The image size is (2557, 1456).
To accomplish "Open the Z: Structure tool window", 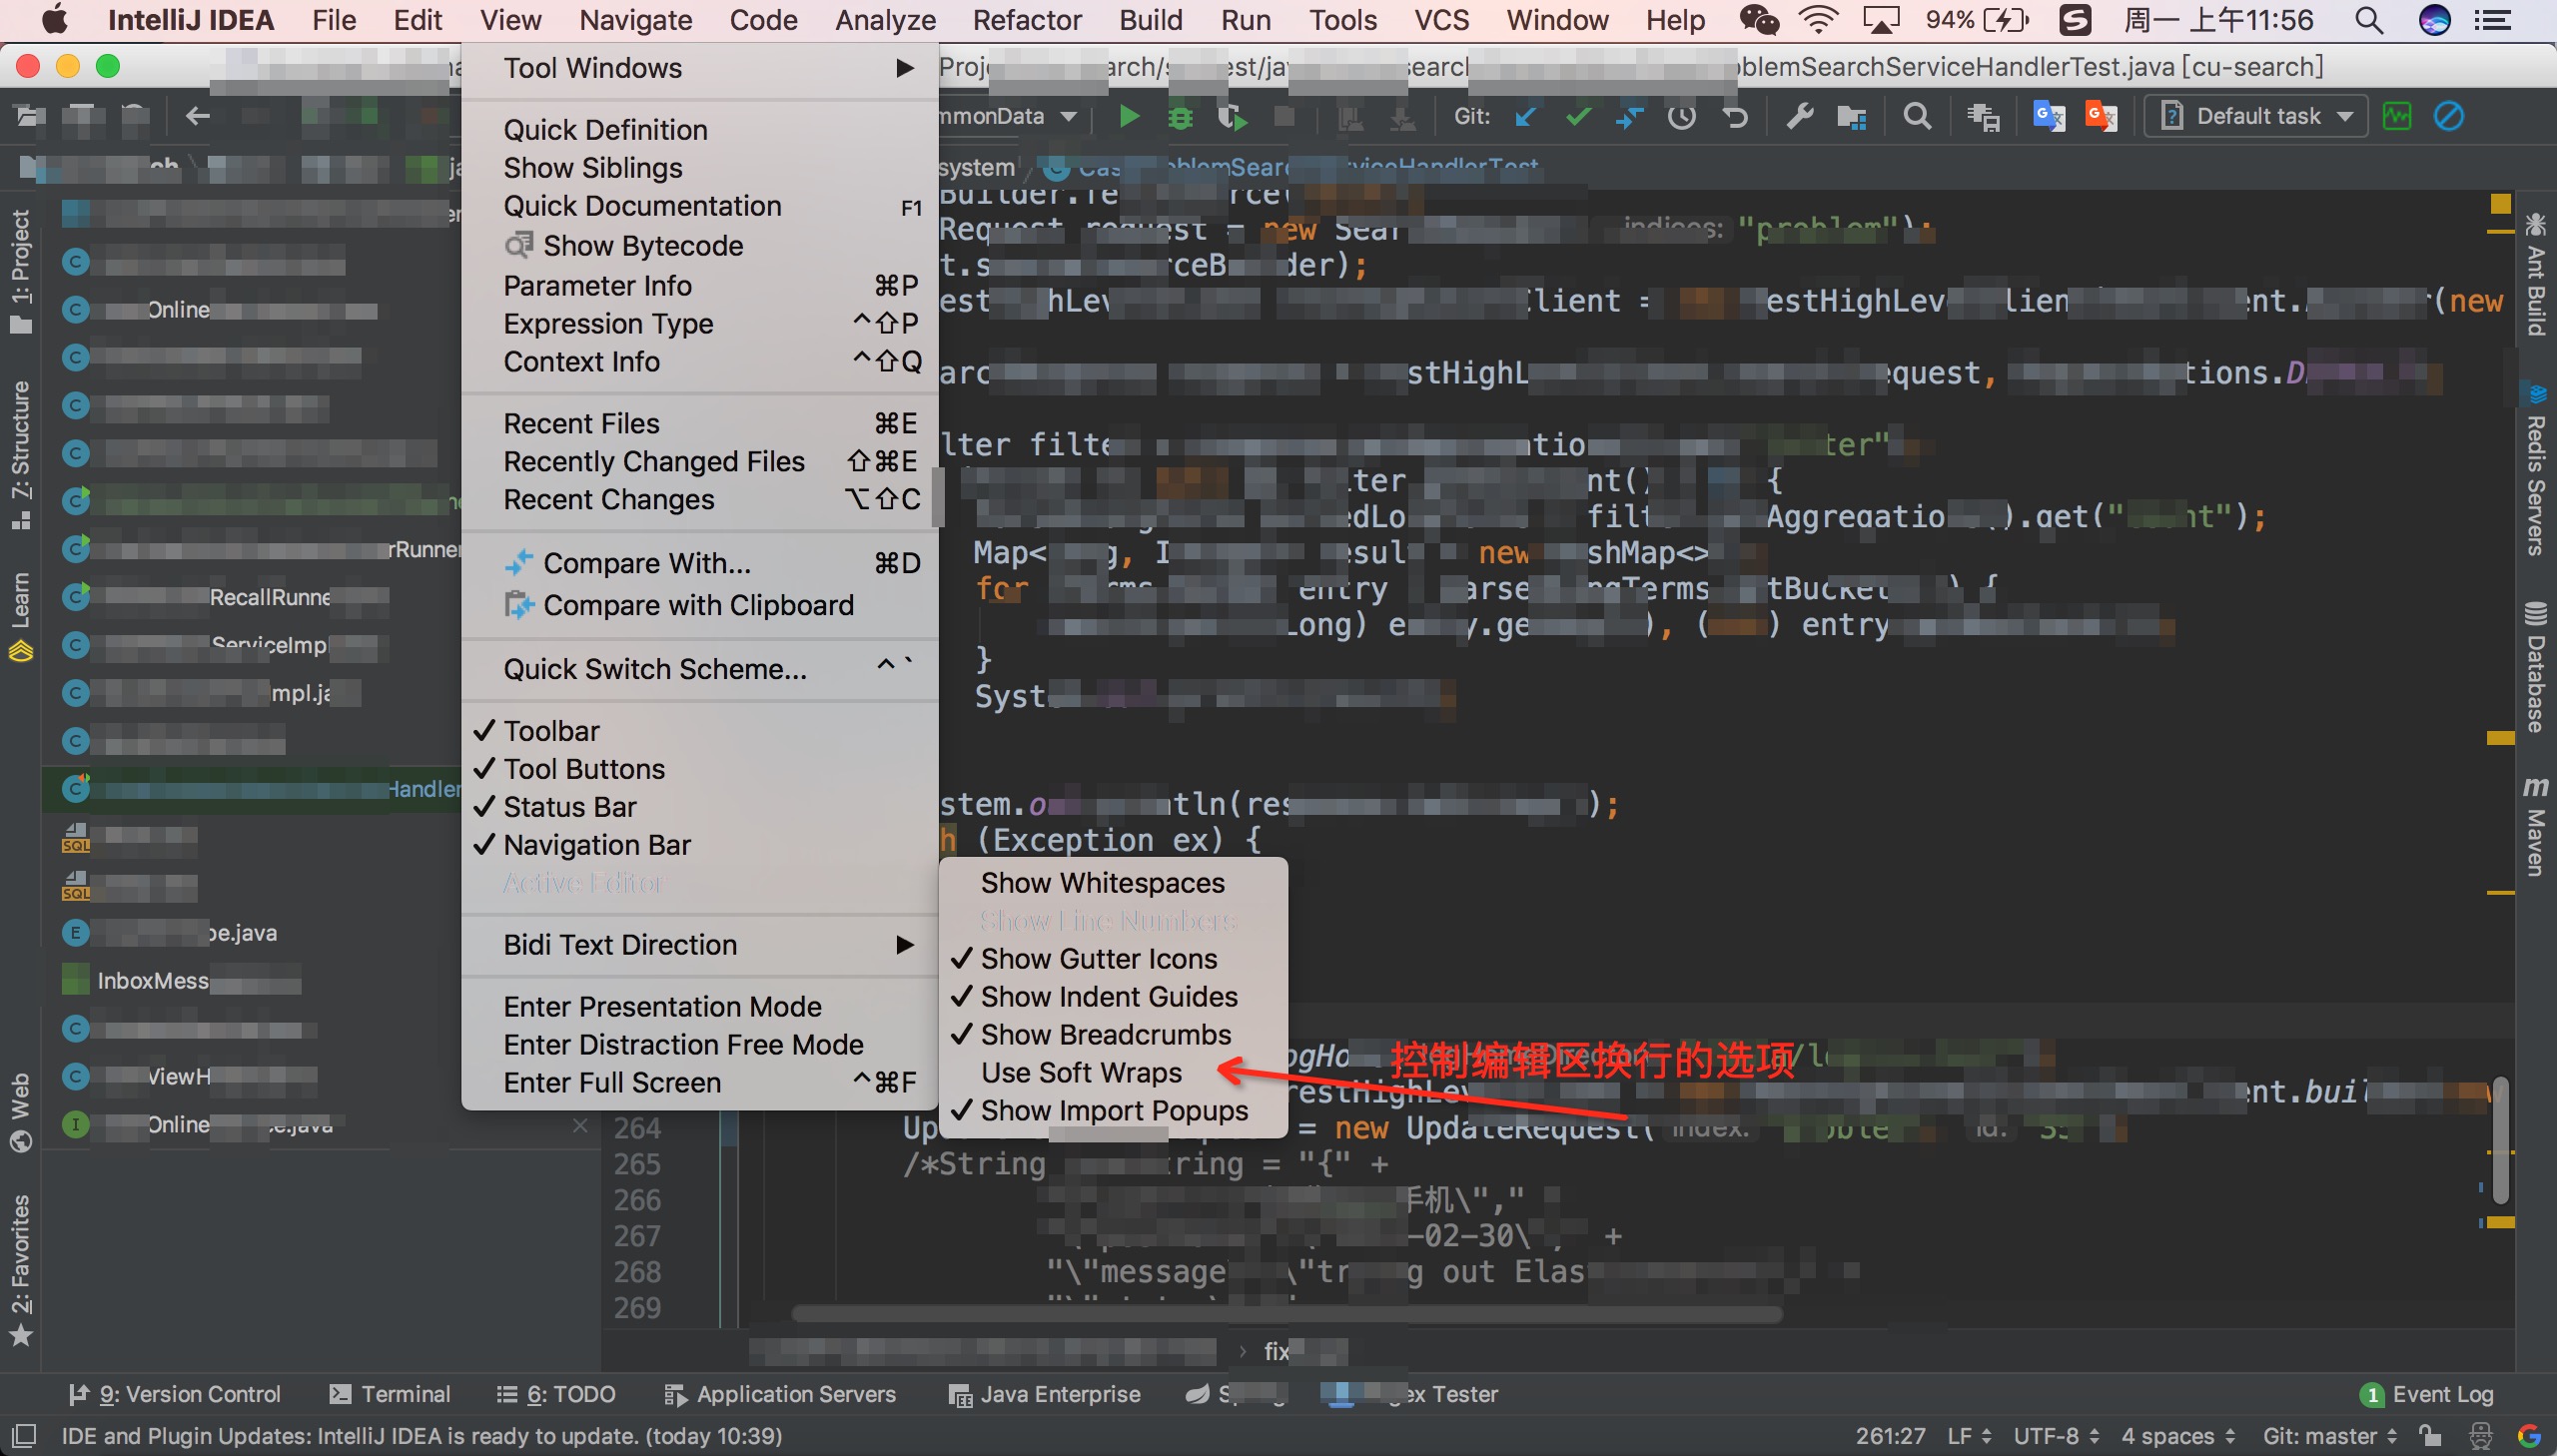I will (20, 455).
